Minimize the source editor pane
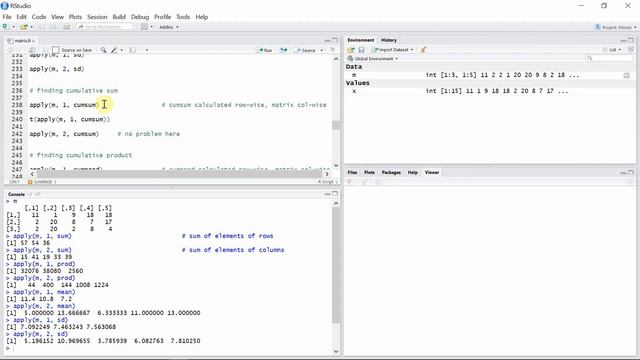This screenshot has height=360, width=640. pyautogui.click(x=327, y=40)
